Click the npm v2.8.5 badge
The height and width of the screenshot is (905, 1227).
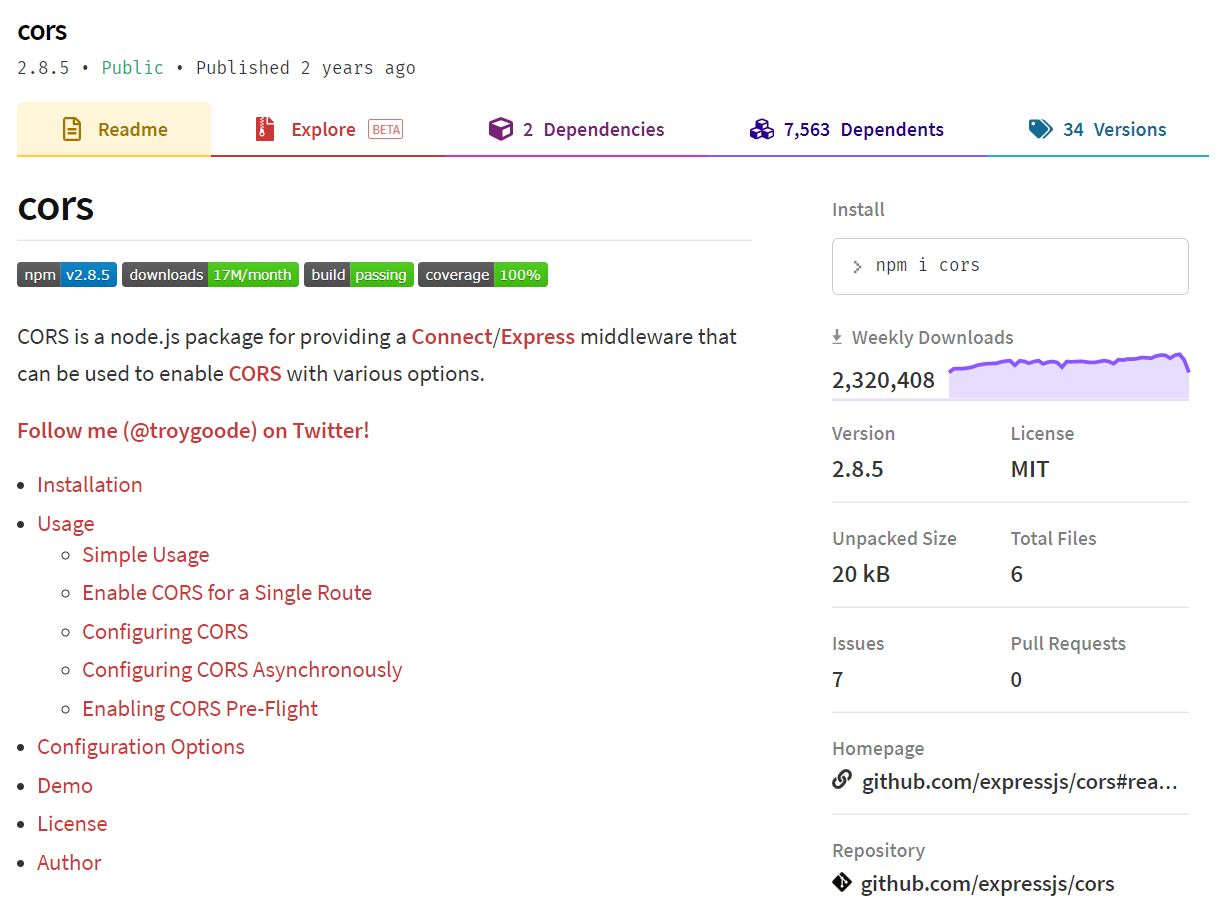(67, 275)
